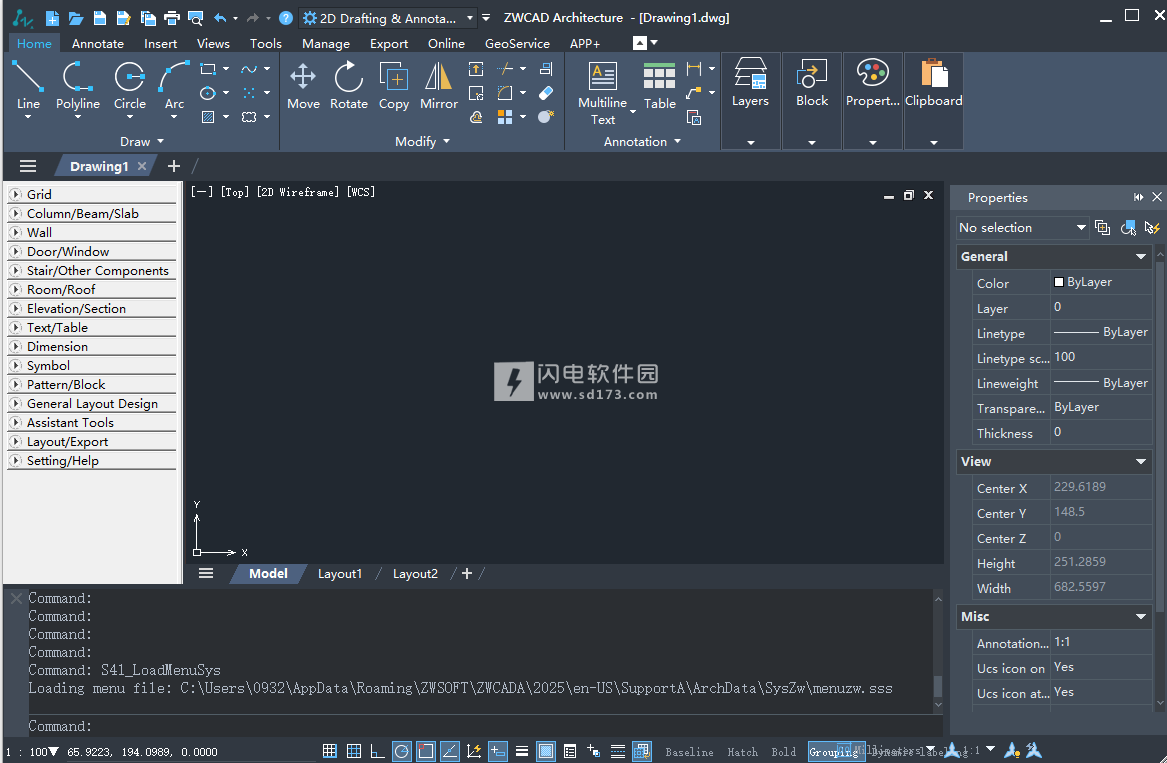This screenshot has height=763, width=1167.
Task: Toggle Ortho mode in status bar
Action: tap(377, 751)
